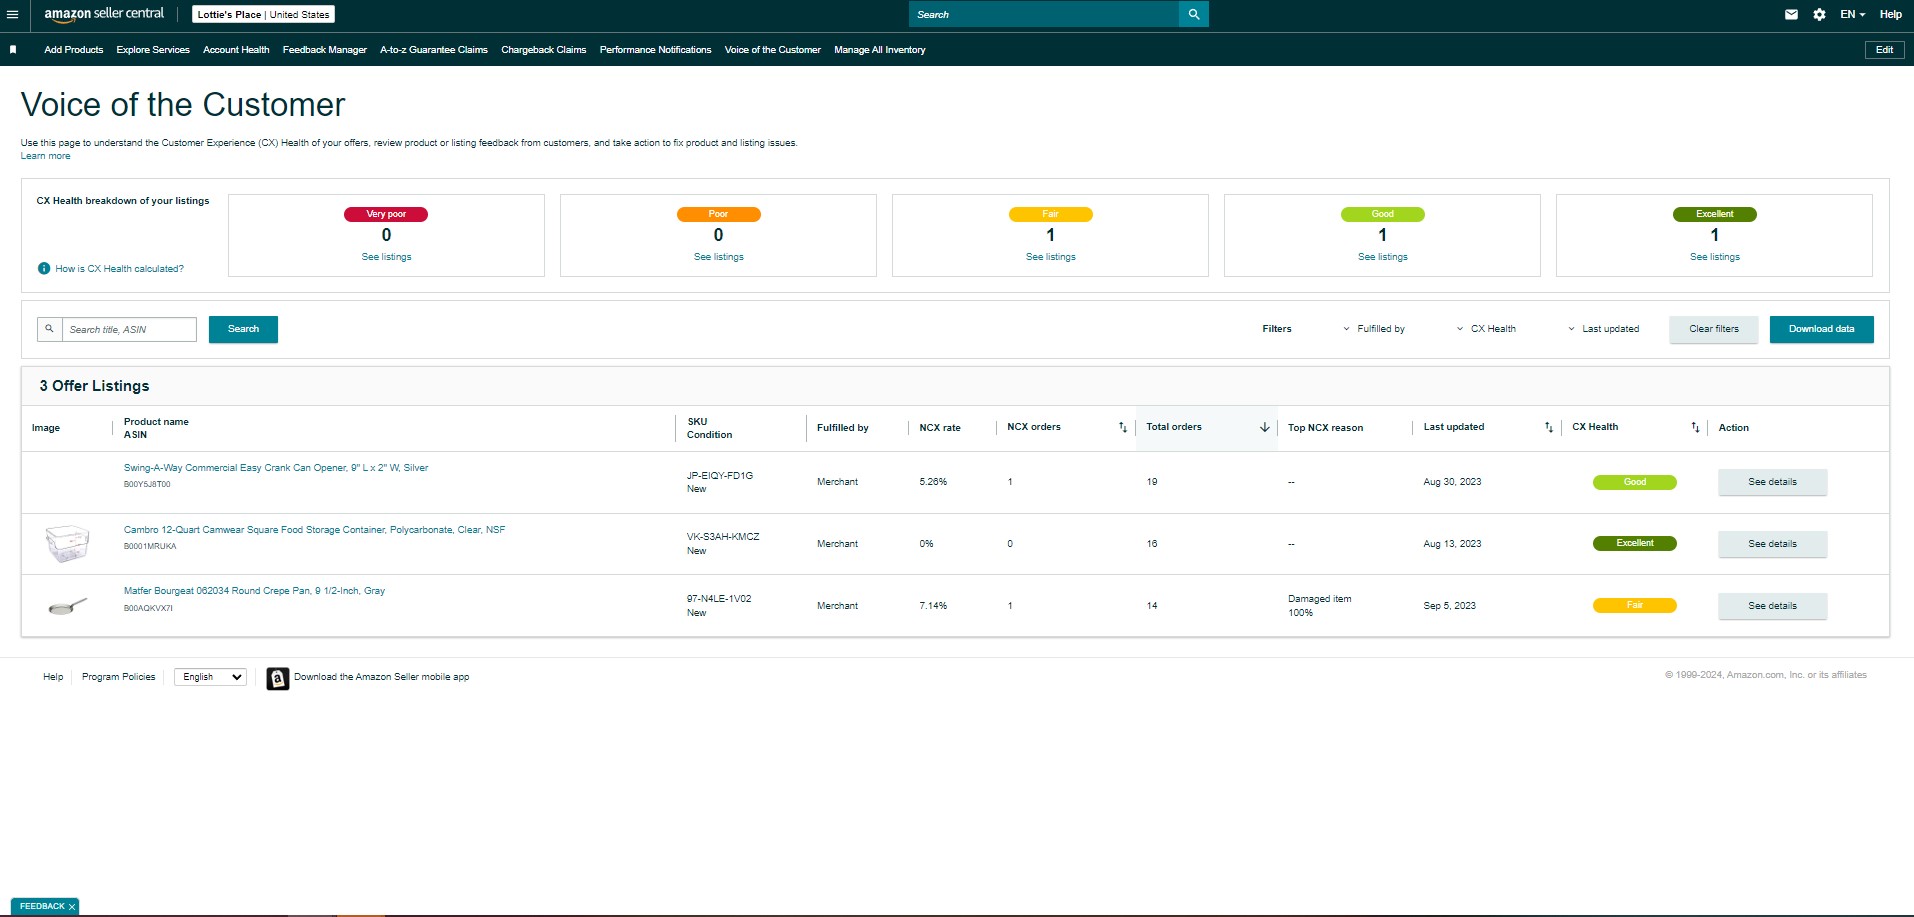1914x917 pixels.
Task: Select Voice of the Customer nav item
Action: [x=773, y=49]
